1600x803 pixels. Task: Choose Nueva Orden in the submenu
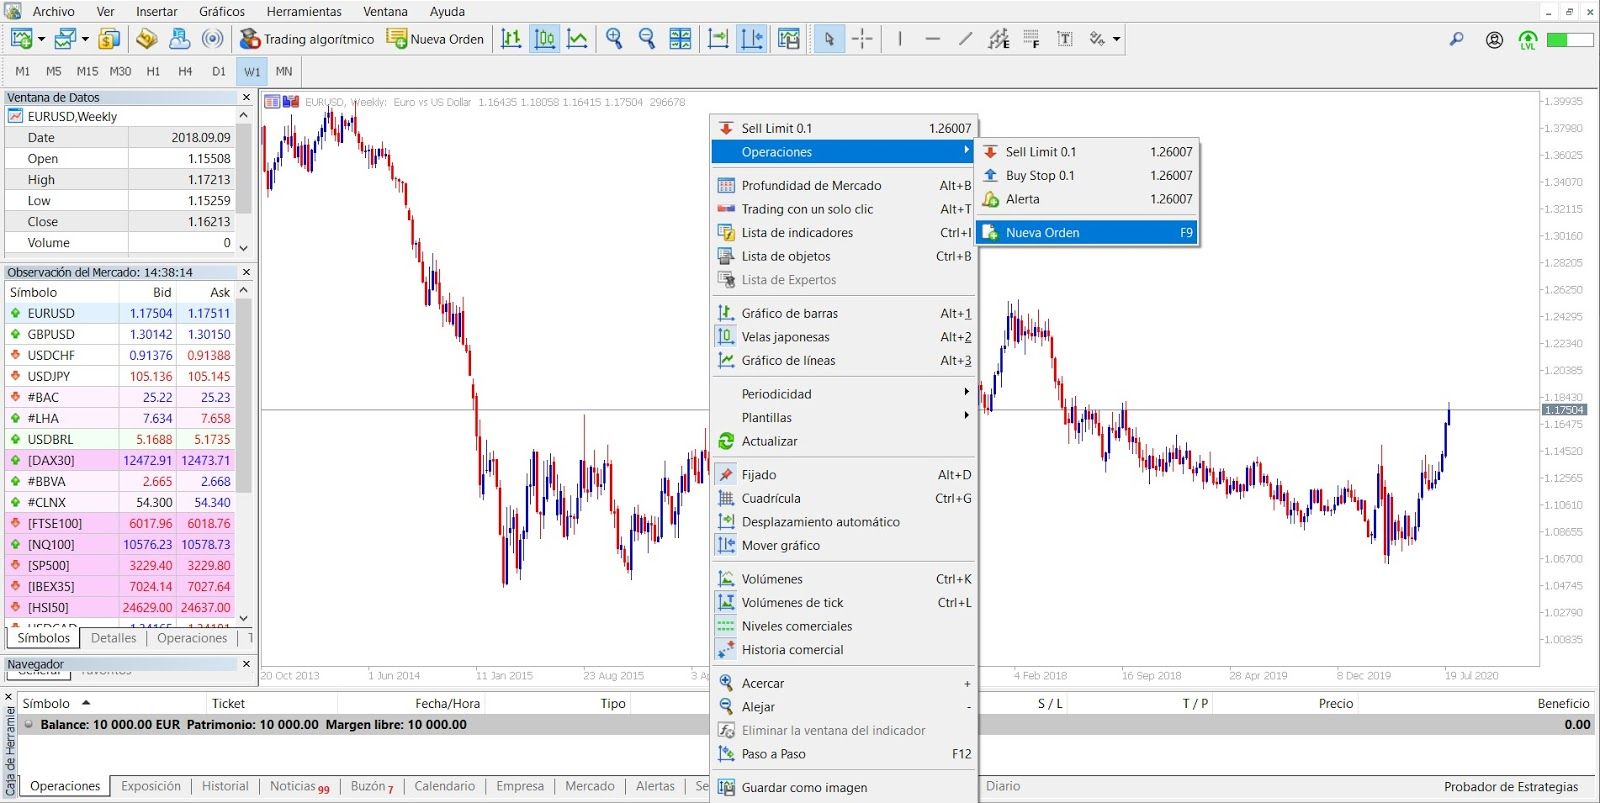point(1042,233)
